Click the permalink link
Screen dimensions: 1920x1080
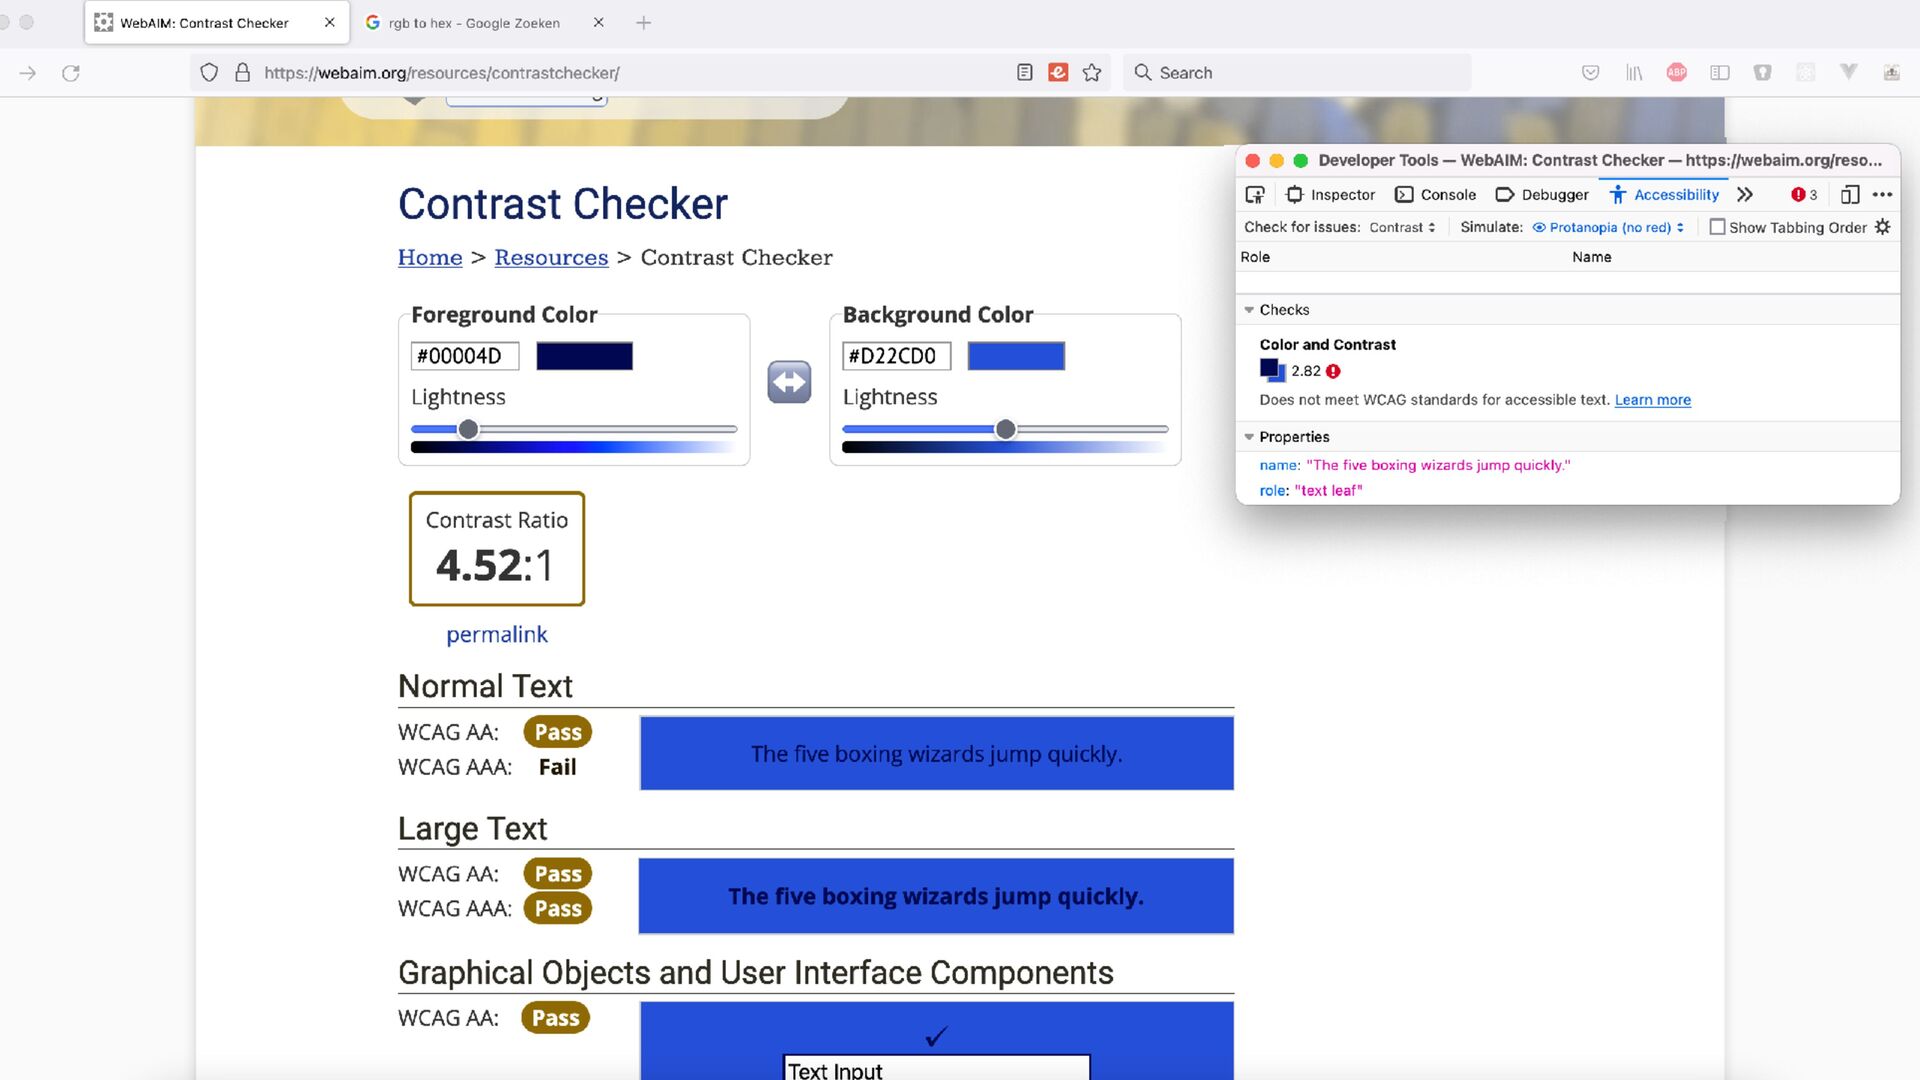point(497,634)
